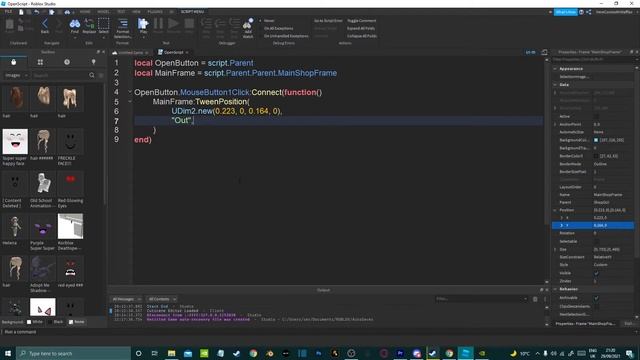The width and height of the screenshot is (640, 360).
Task: Click the BorderColor3 color swatch
Action: click(596, 156)
